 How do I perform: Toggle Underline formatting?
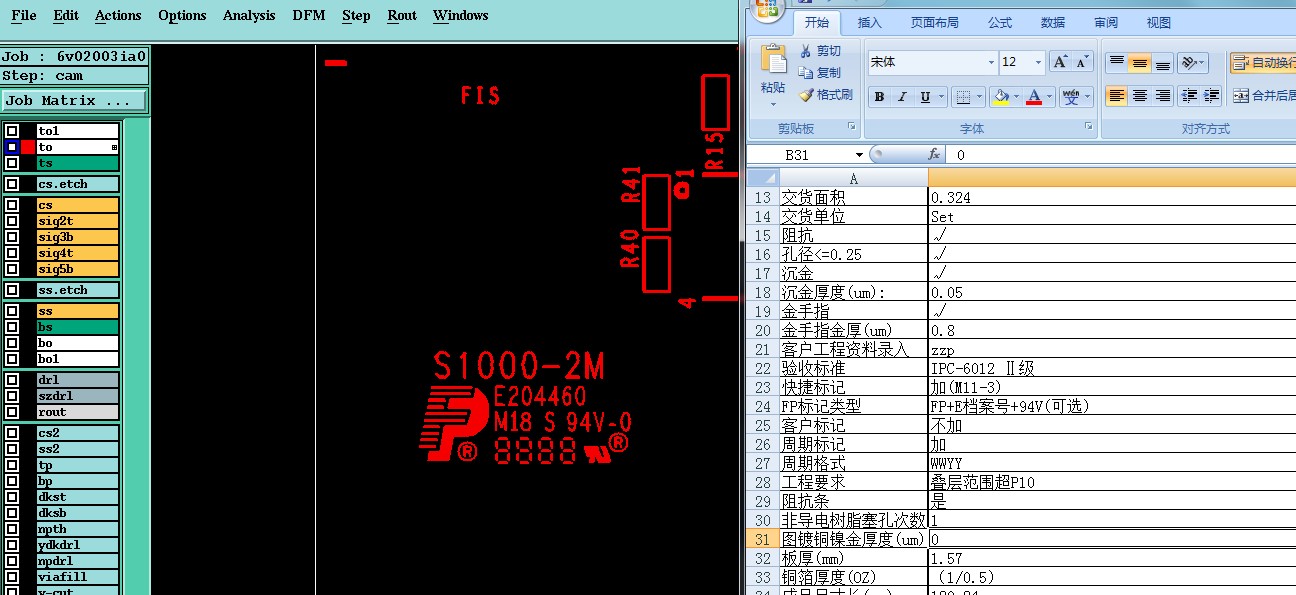pyautogui.click(x=925, y=97)
